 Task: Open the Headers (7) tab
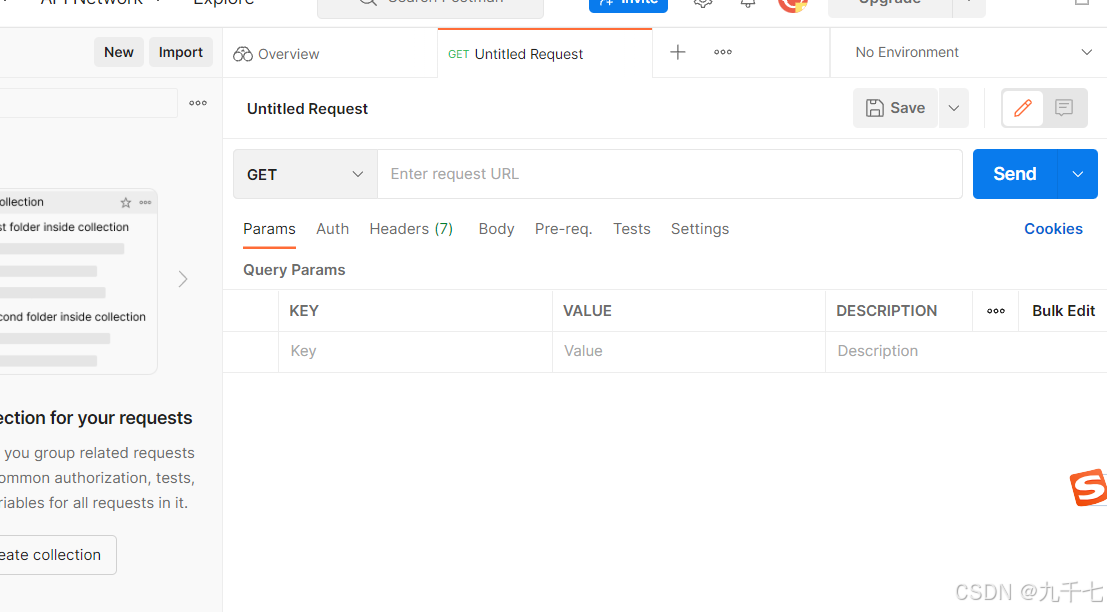411,229
